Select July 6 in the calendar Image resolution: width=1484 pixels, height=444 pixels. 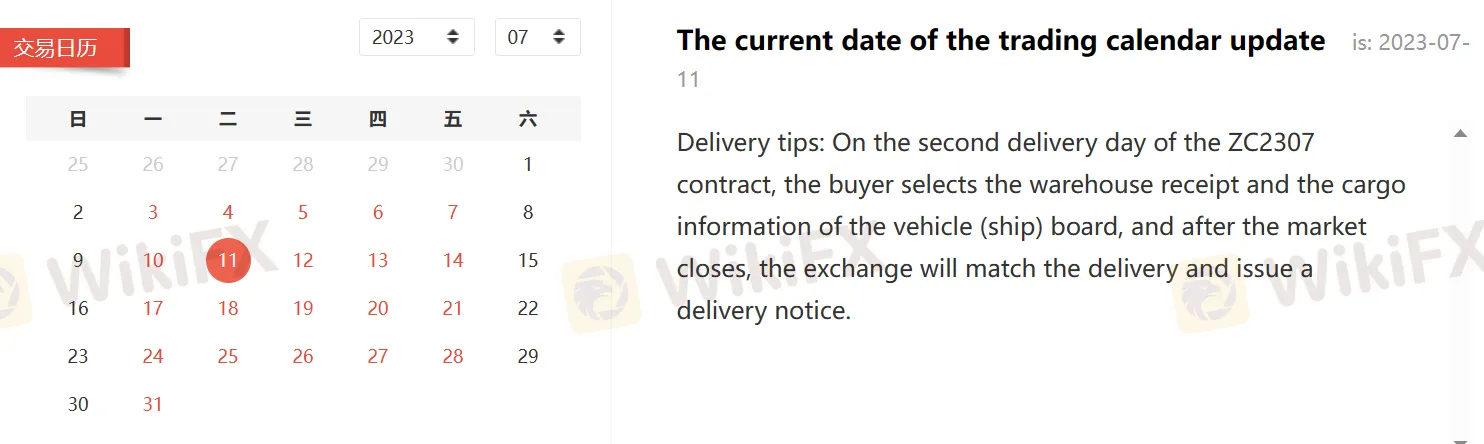[x=378, y=212]
